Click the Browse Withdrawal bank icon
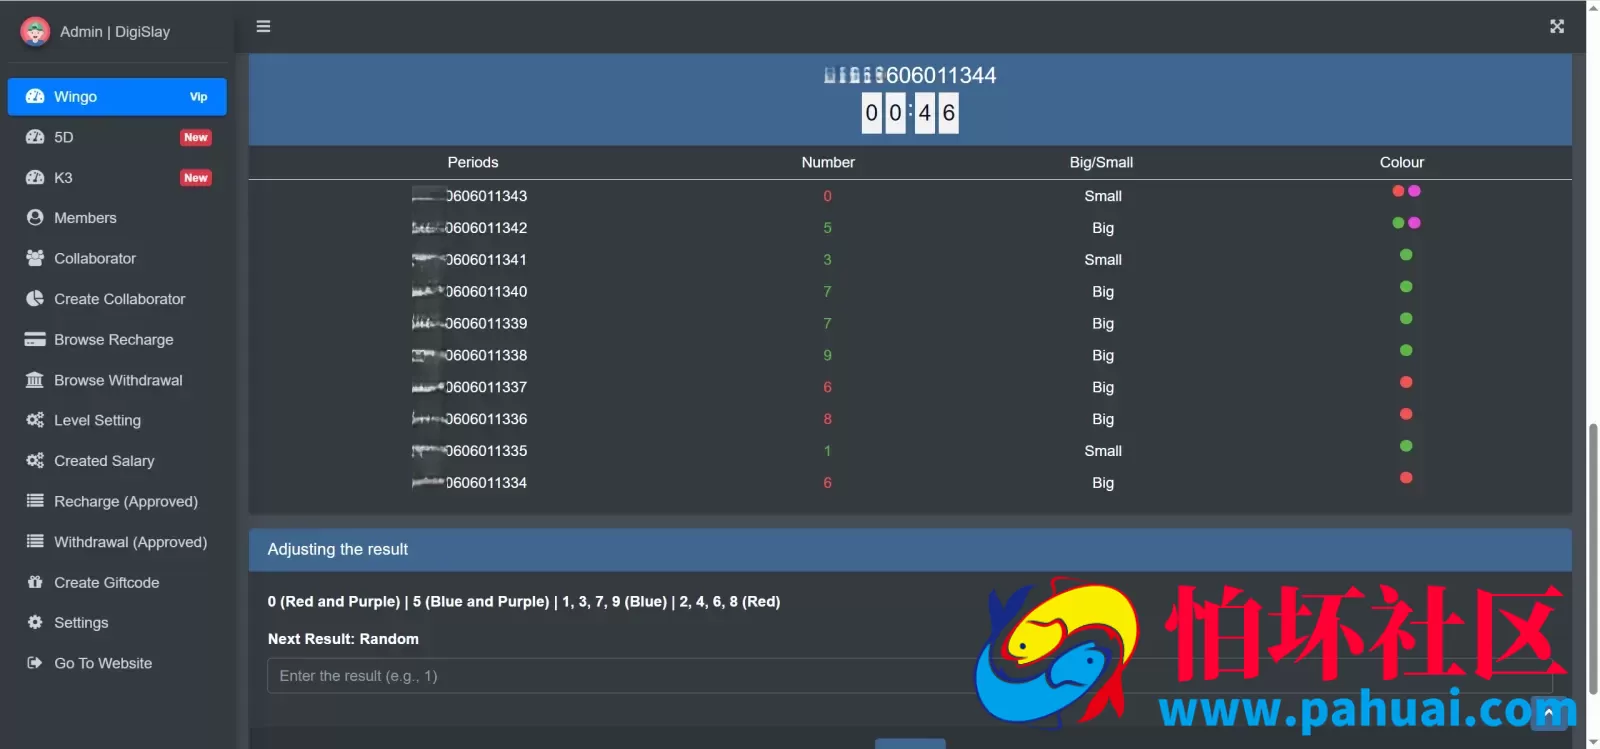 [35, 380]
